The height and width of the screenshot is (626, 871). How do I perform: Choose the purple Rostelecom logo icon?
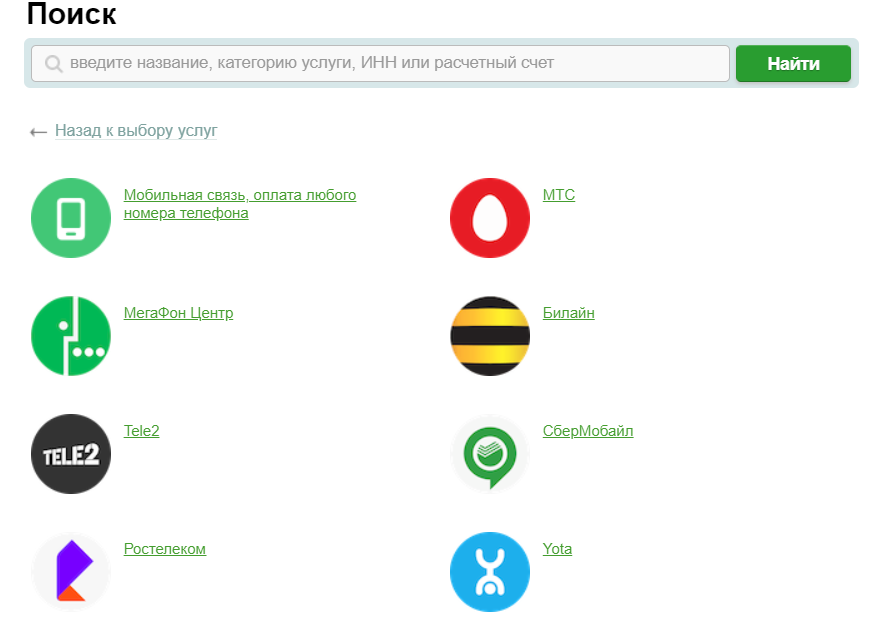(71, 572)
